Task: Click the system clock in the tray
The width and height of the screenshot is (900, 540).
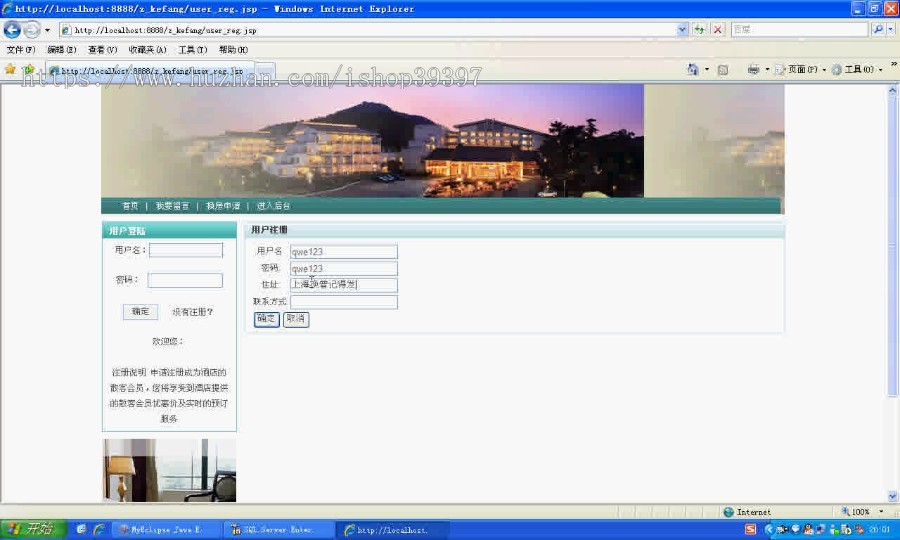Action: [878, 529]
